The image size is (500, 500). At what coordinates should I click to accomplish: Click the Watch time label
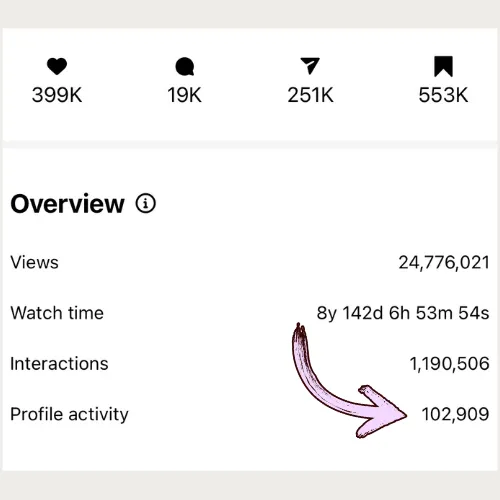pyautogui.click(x=57, y=313)
